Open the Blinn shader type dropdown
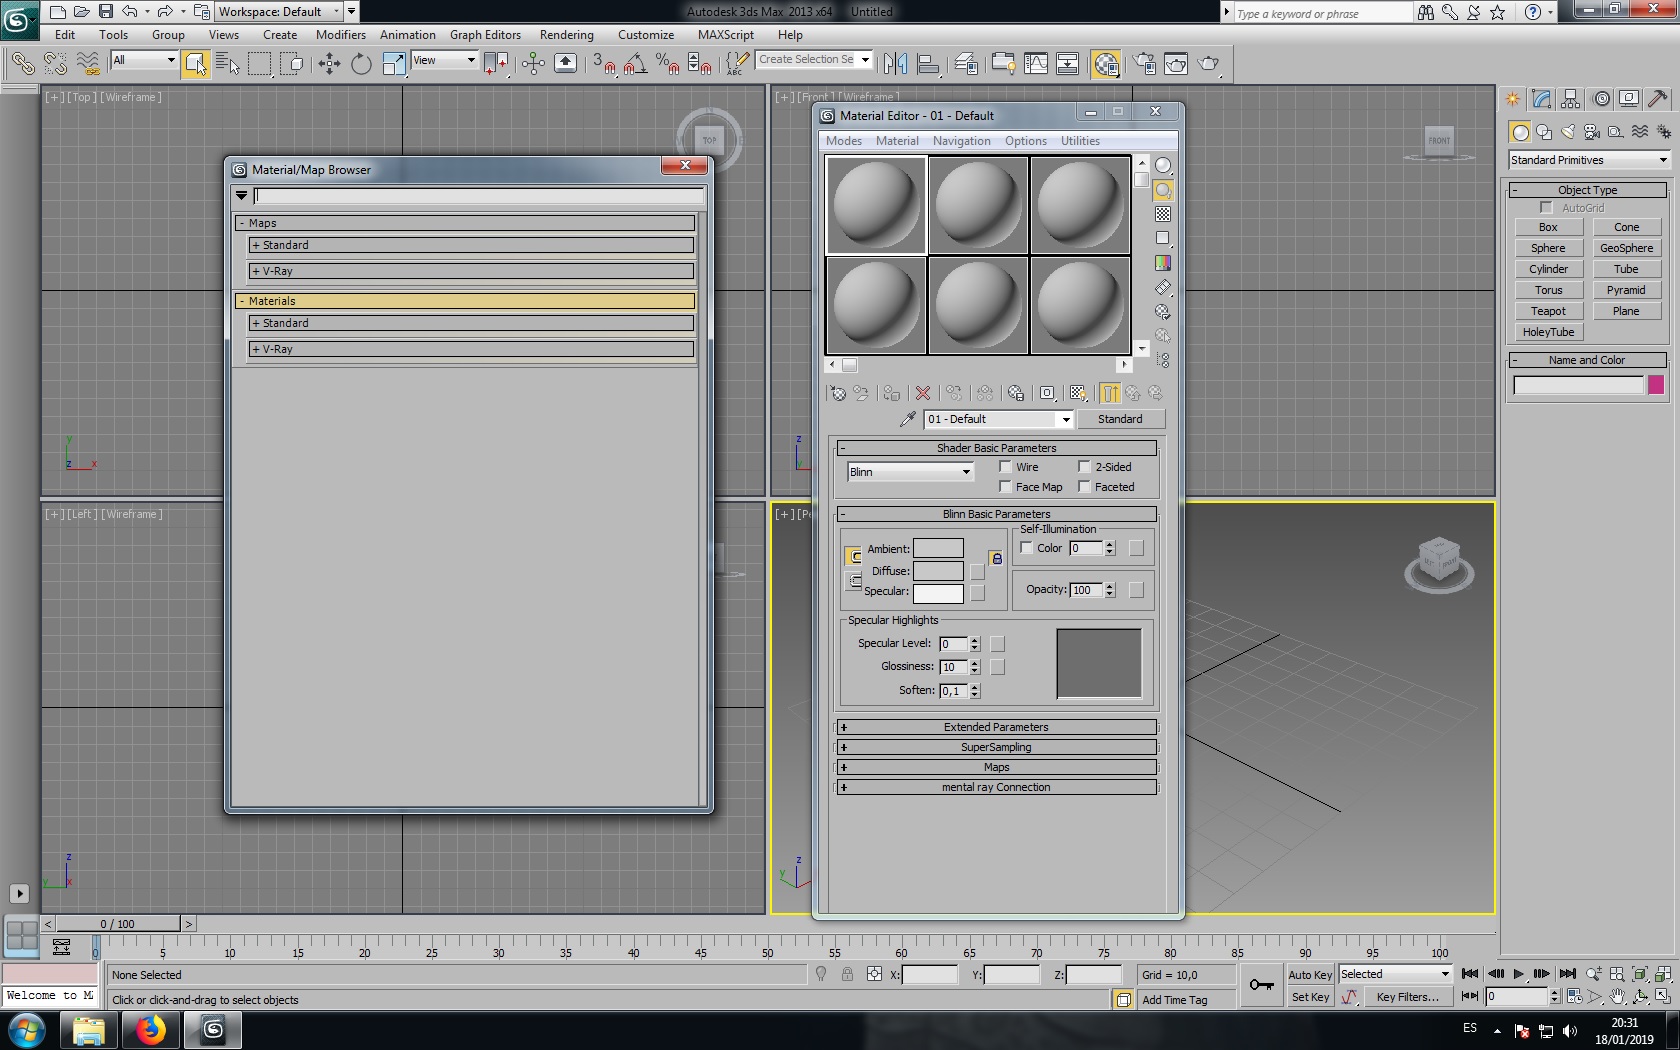 click(910, 472)
